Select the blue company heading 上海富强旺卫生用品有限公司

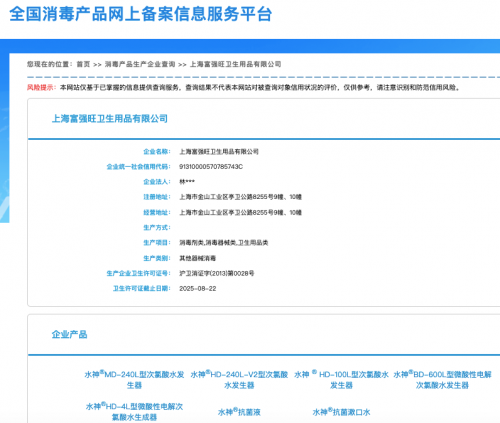pos(110,118)
